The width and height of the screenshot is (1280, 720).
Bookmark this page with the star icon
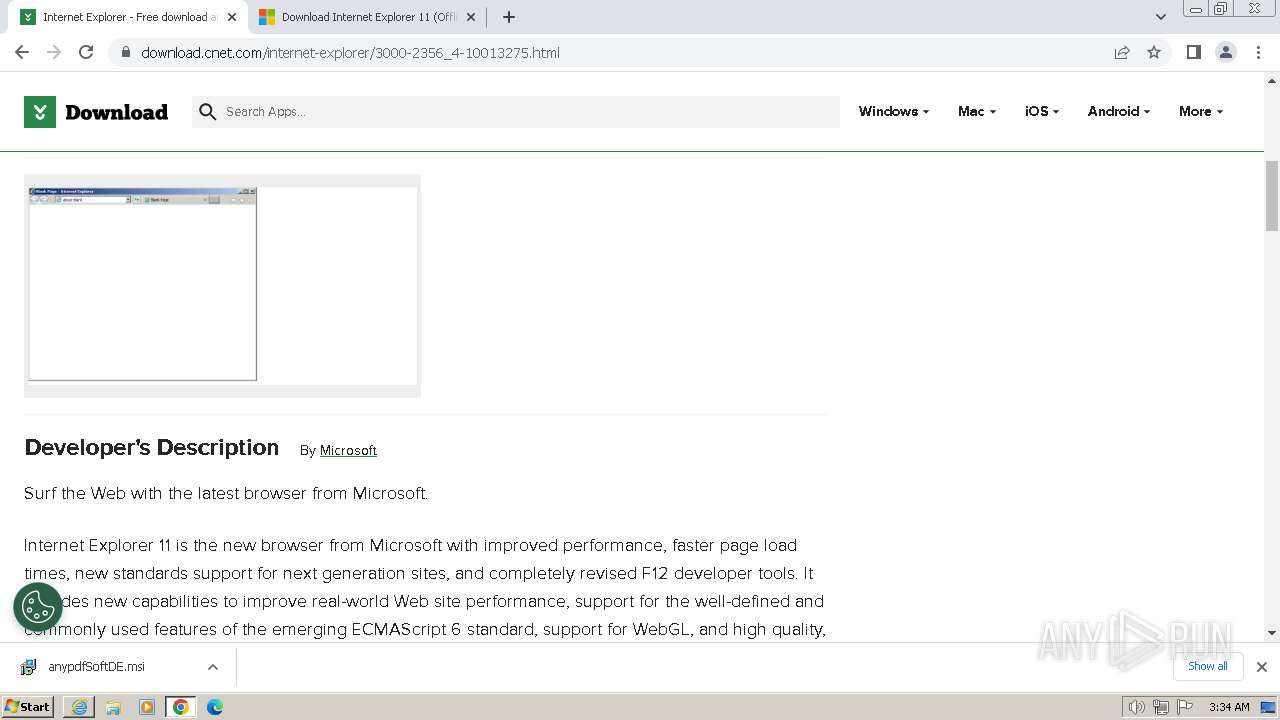(x=1154, y=52)
